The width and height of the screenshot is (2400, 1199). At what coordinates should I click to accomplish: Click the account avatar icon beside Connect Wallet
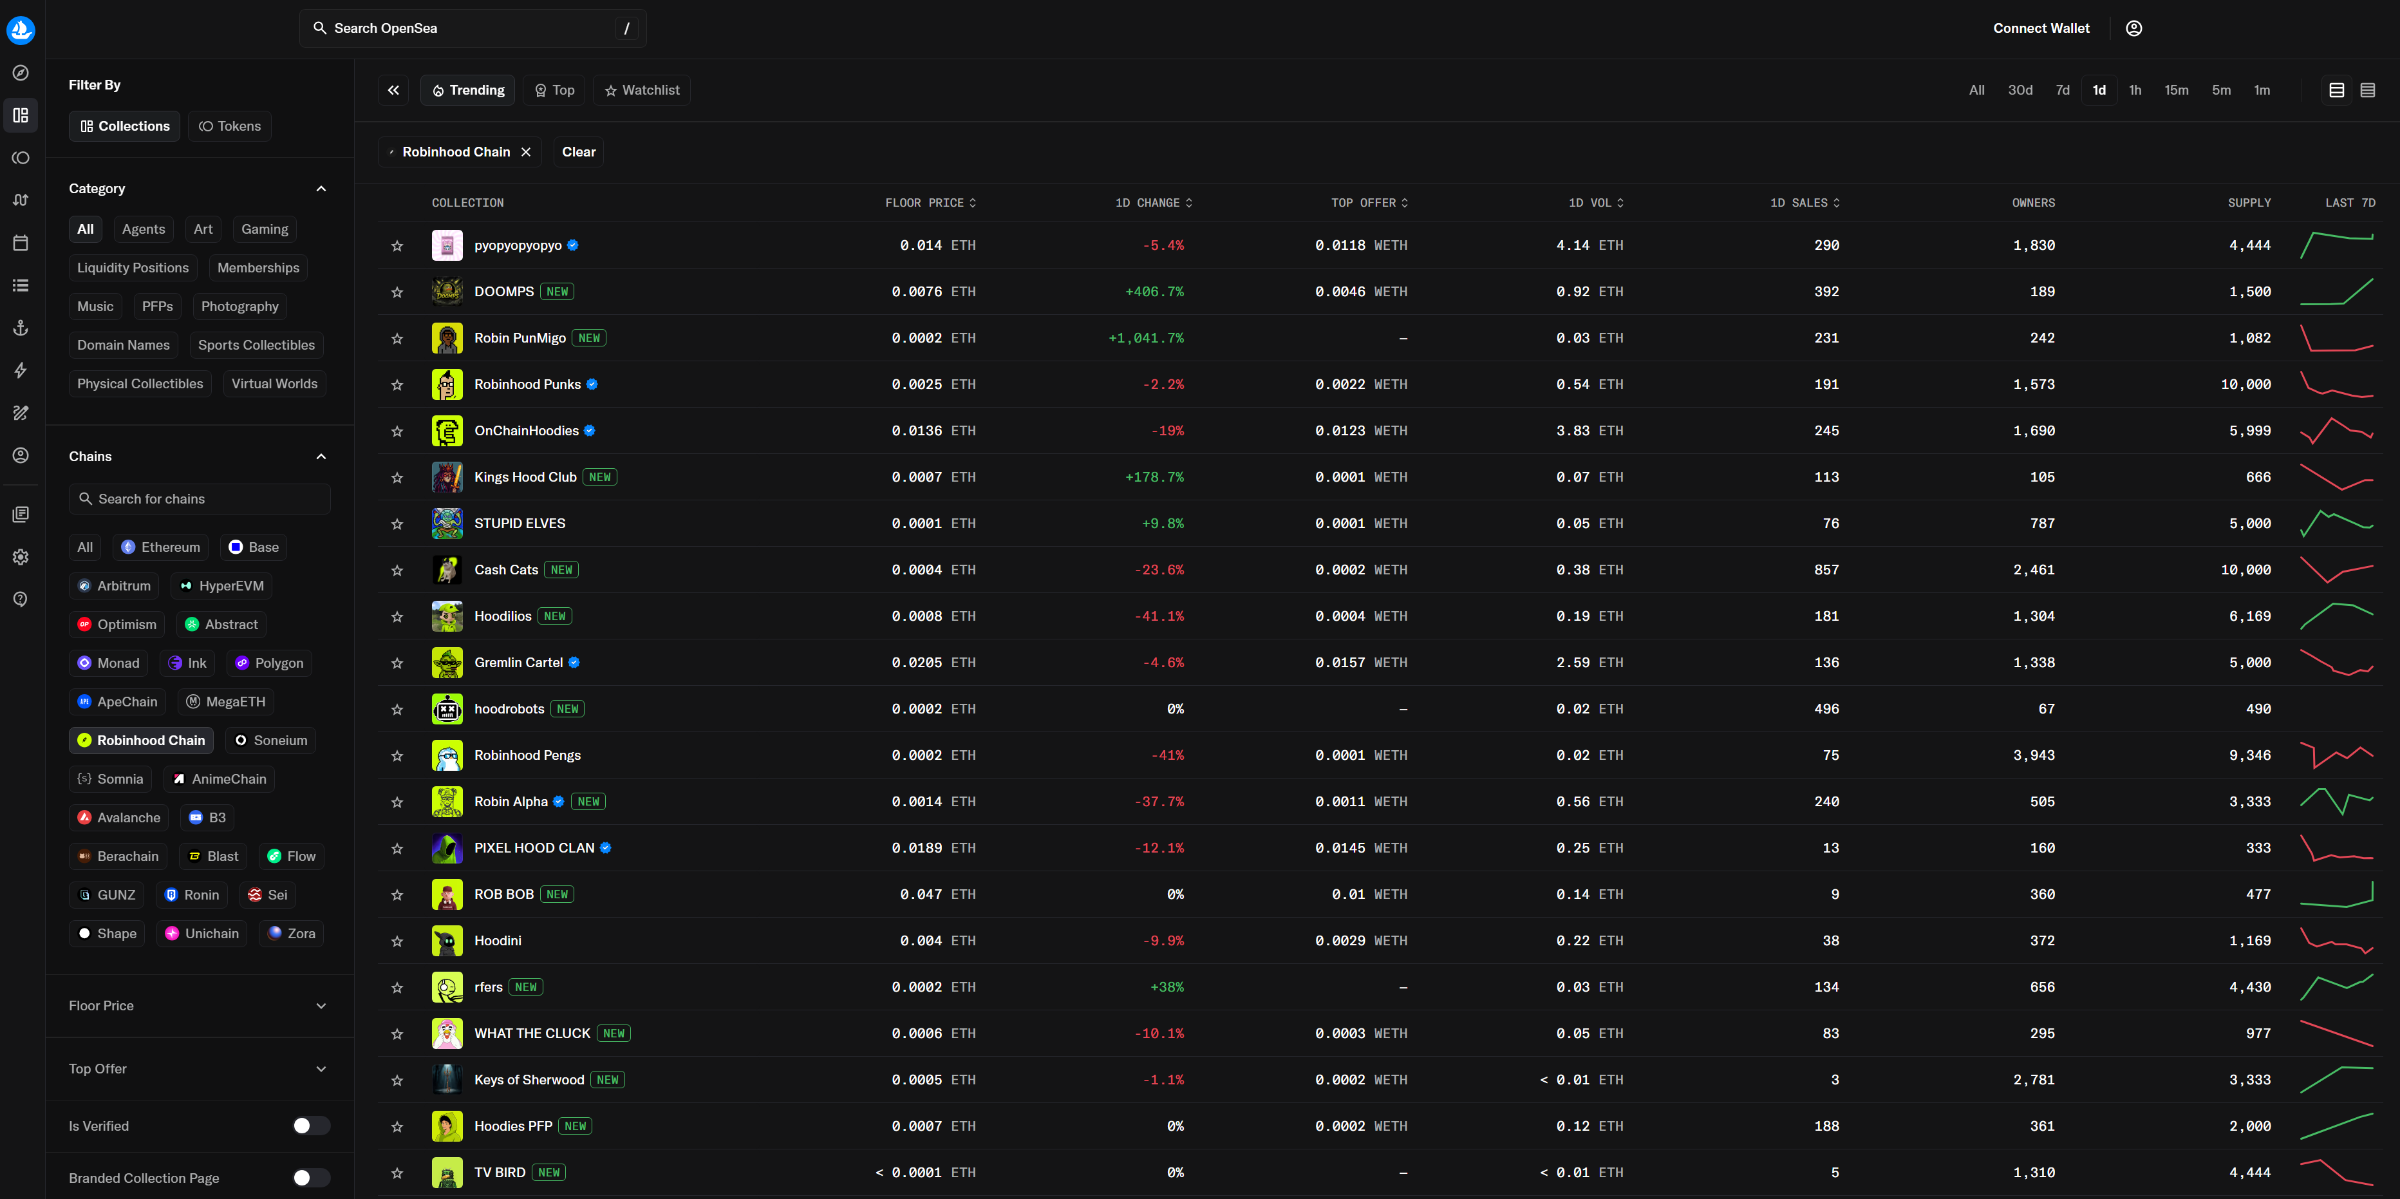point(2134,28)
